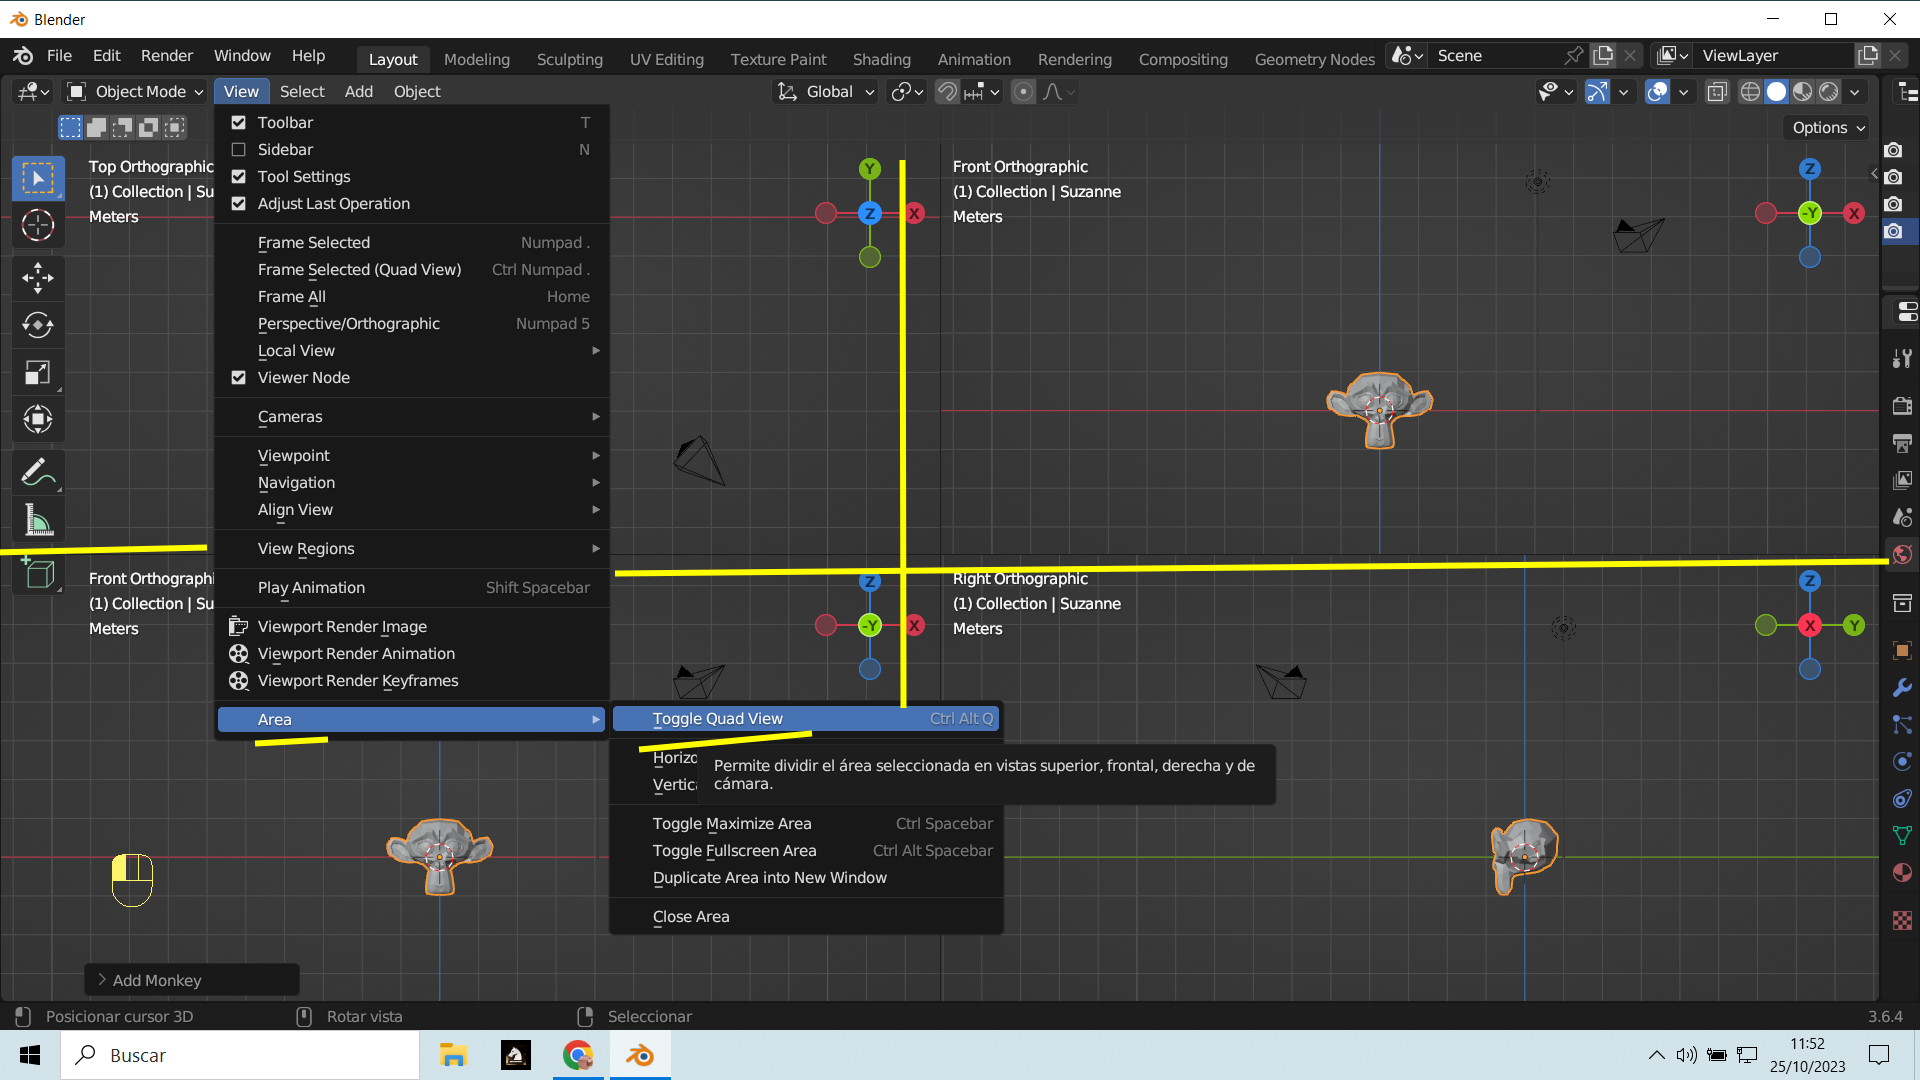This screenshot has width=1920, height=1080.
Task: Open the Options dropdown in viewport
Action: [1828, 128]
